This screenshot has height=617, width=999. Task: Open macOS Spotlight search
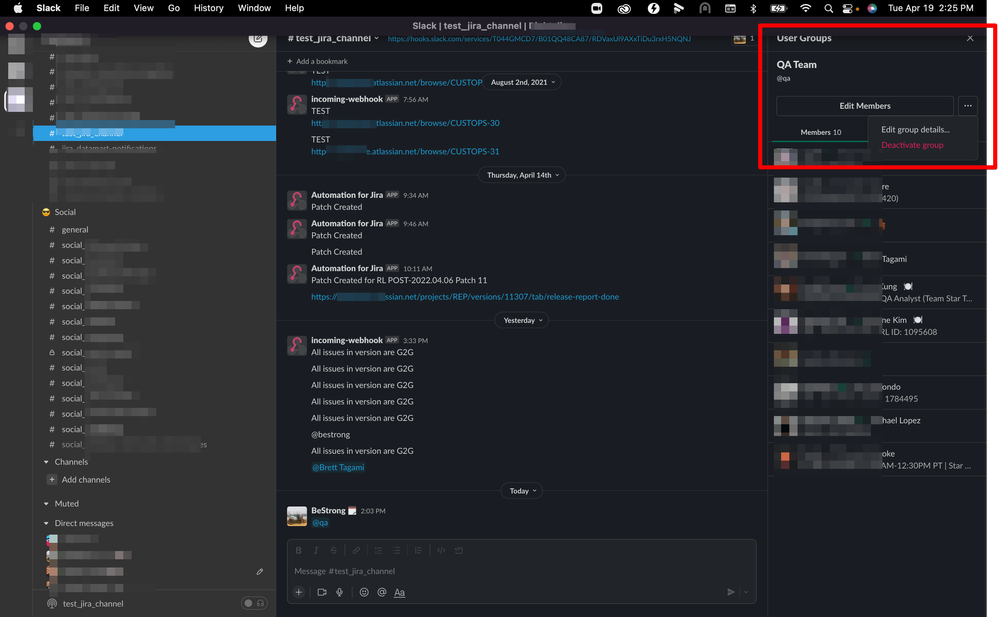(x=828, y=8)
